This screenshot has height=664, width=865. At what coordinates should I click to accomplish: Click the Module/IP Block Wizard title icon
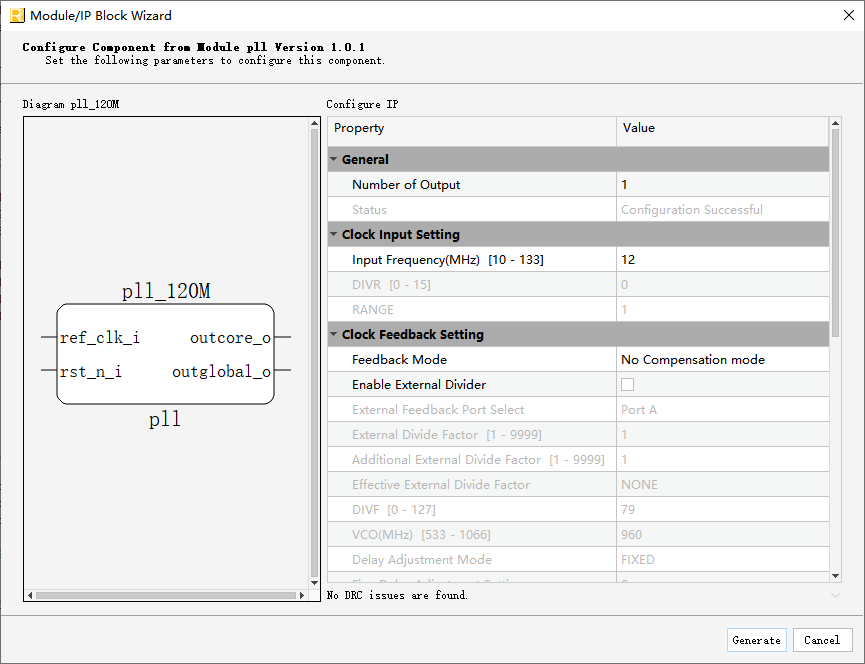(x=17, y=15)
